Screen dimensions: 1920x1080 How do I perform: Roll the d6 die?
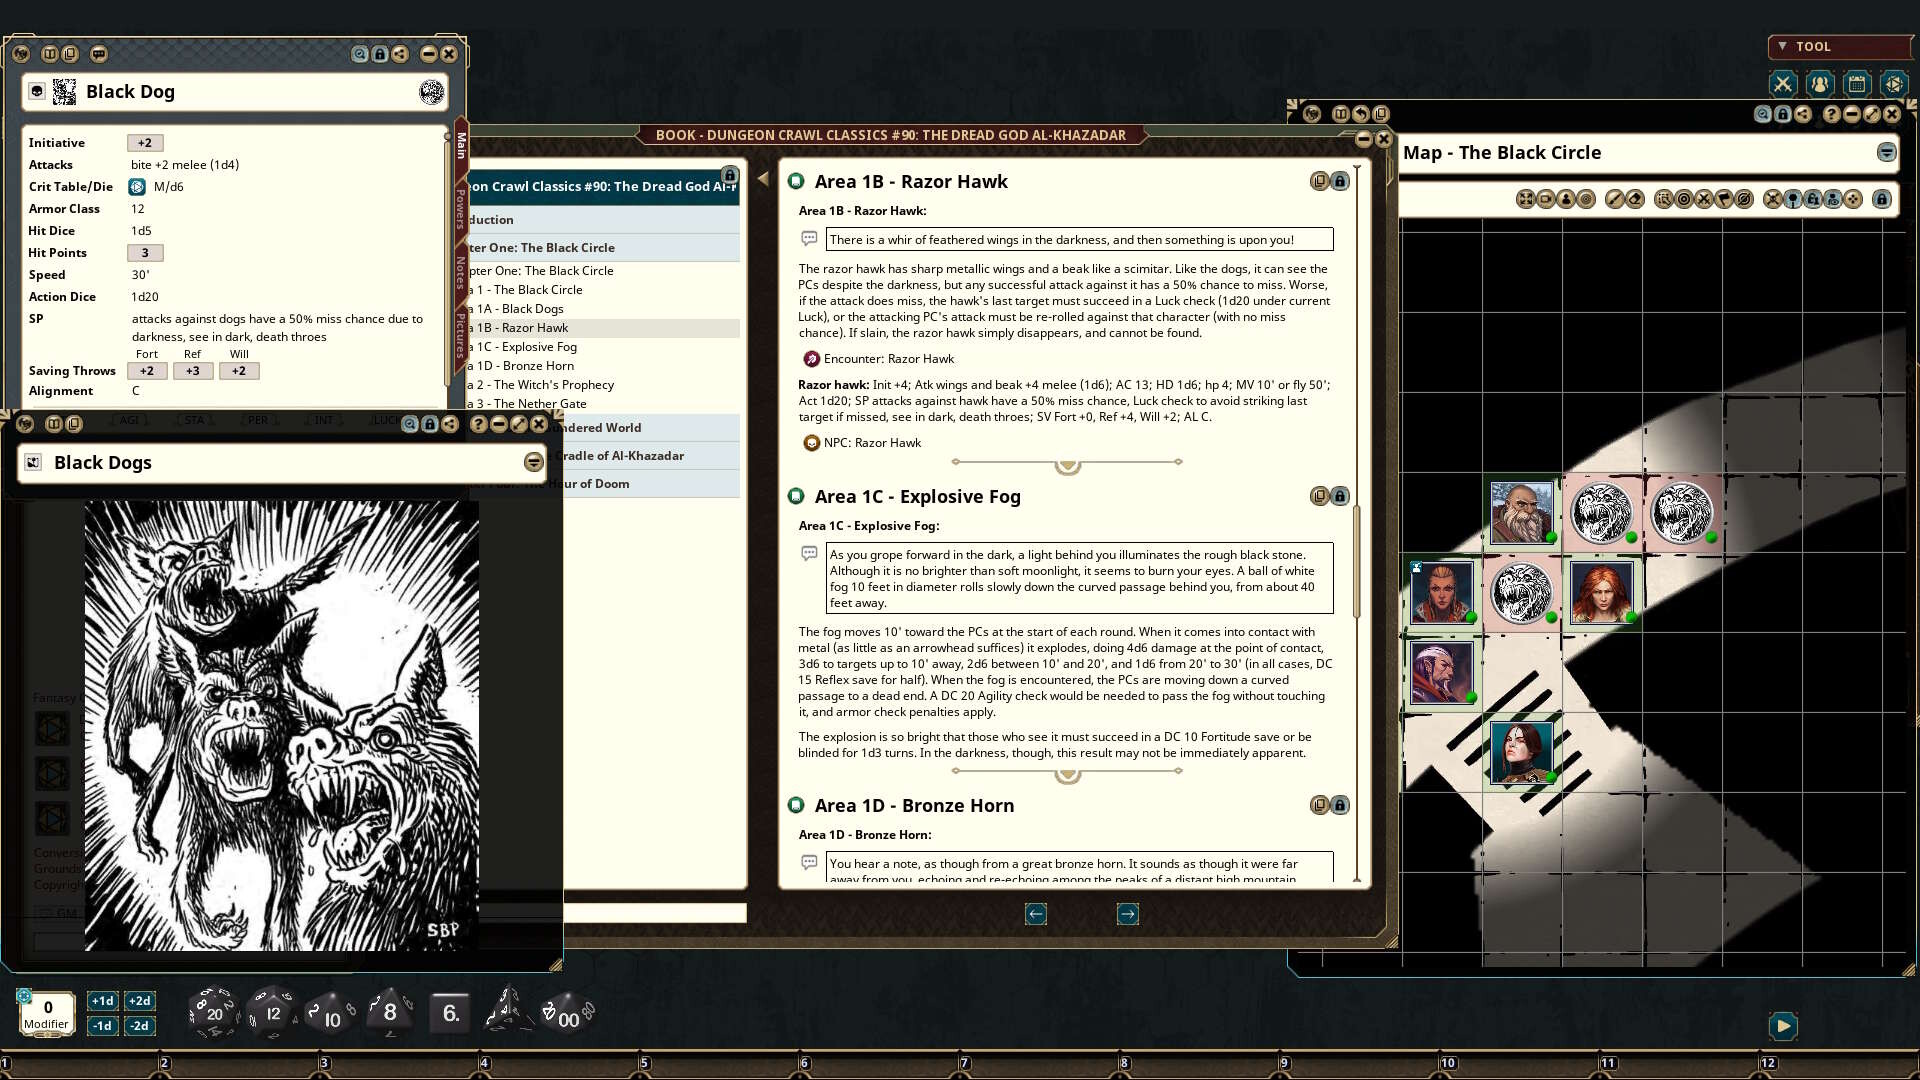coord(450,1013)
